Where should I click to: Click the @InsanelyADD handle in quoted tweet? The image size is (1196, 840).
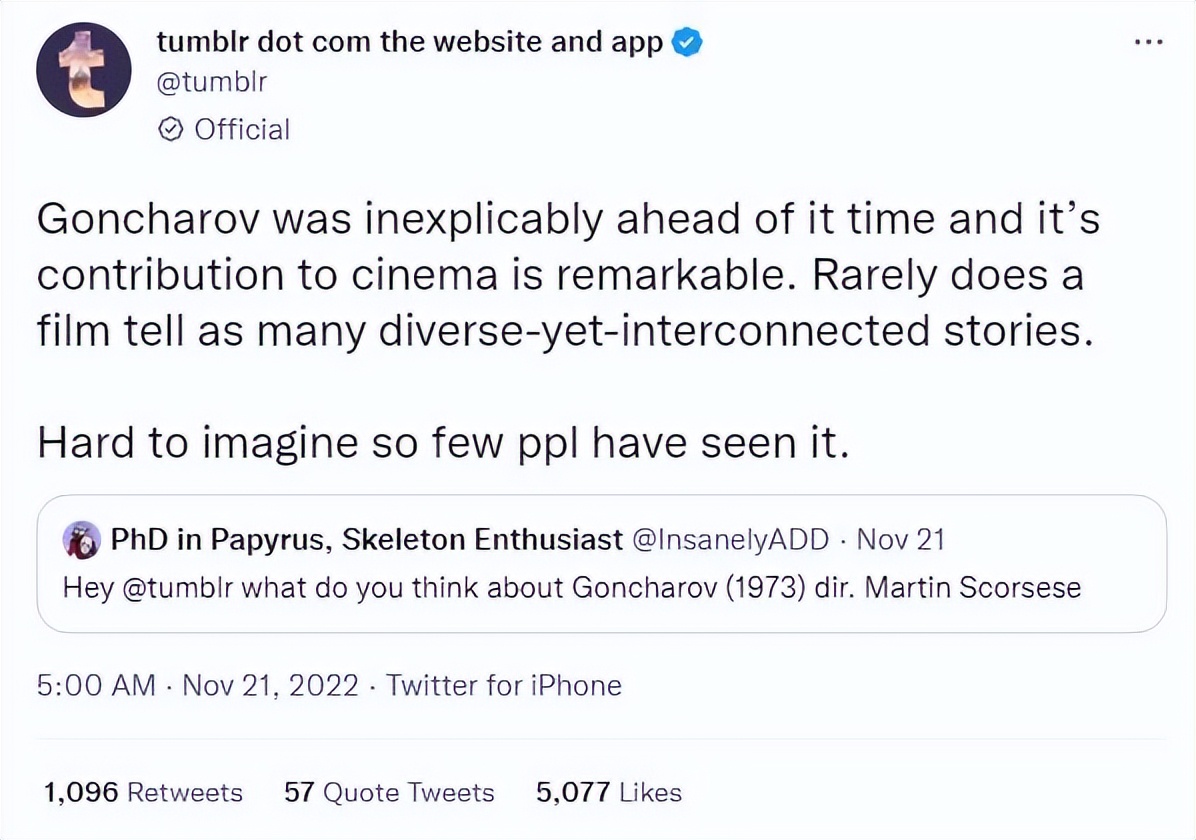[x=731, y=540]
